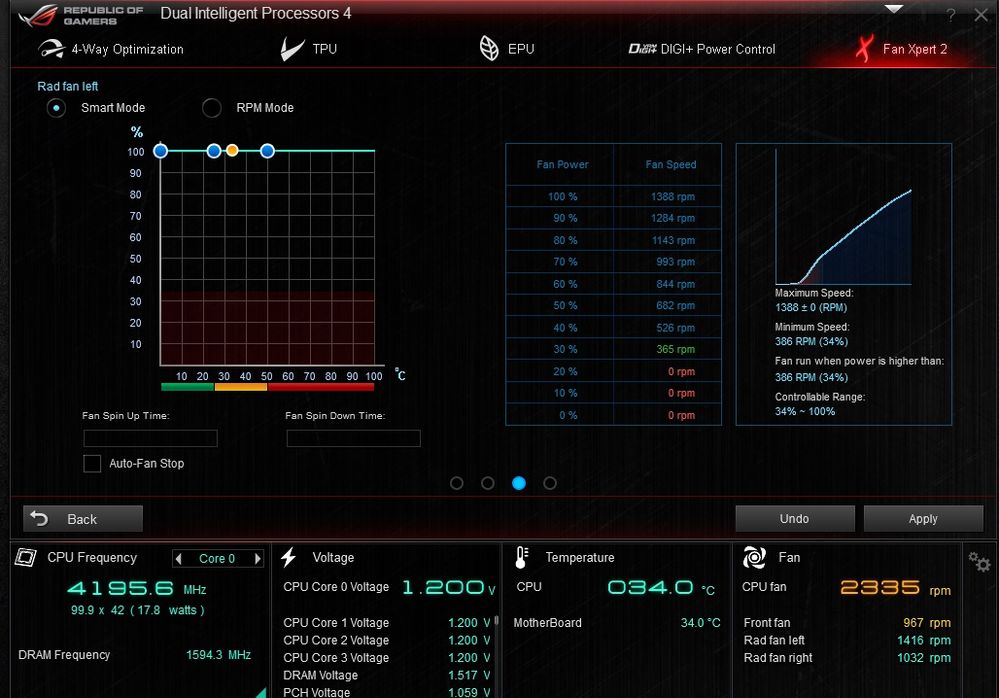This screenshot has width=999, height=698.
Task: Expand the top title bar dropdown triangle
Action: (894, 9)
